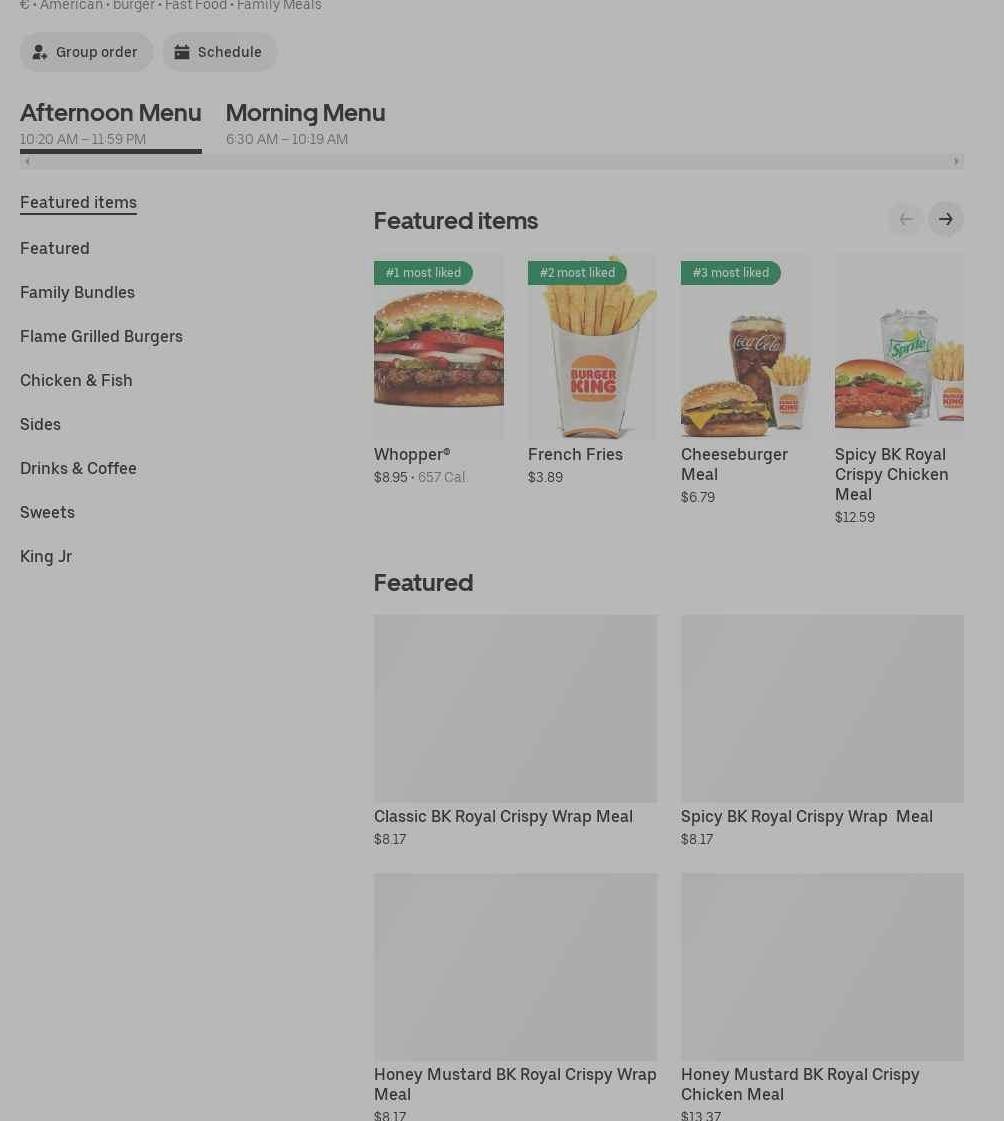Open Cheeseburger Meal item
The width and height of the screenshot is (1004, 1121).
point(746,380)
